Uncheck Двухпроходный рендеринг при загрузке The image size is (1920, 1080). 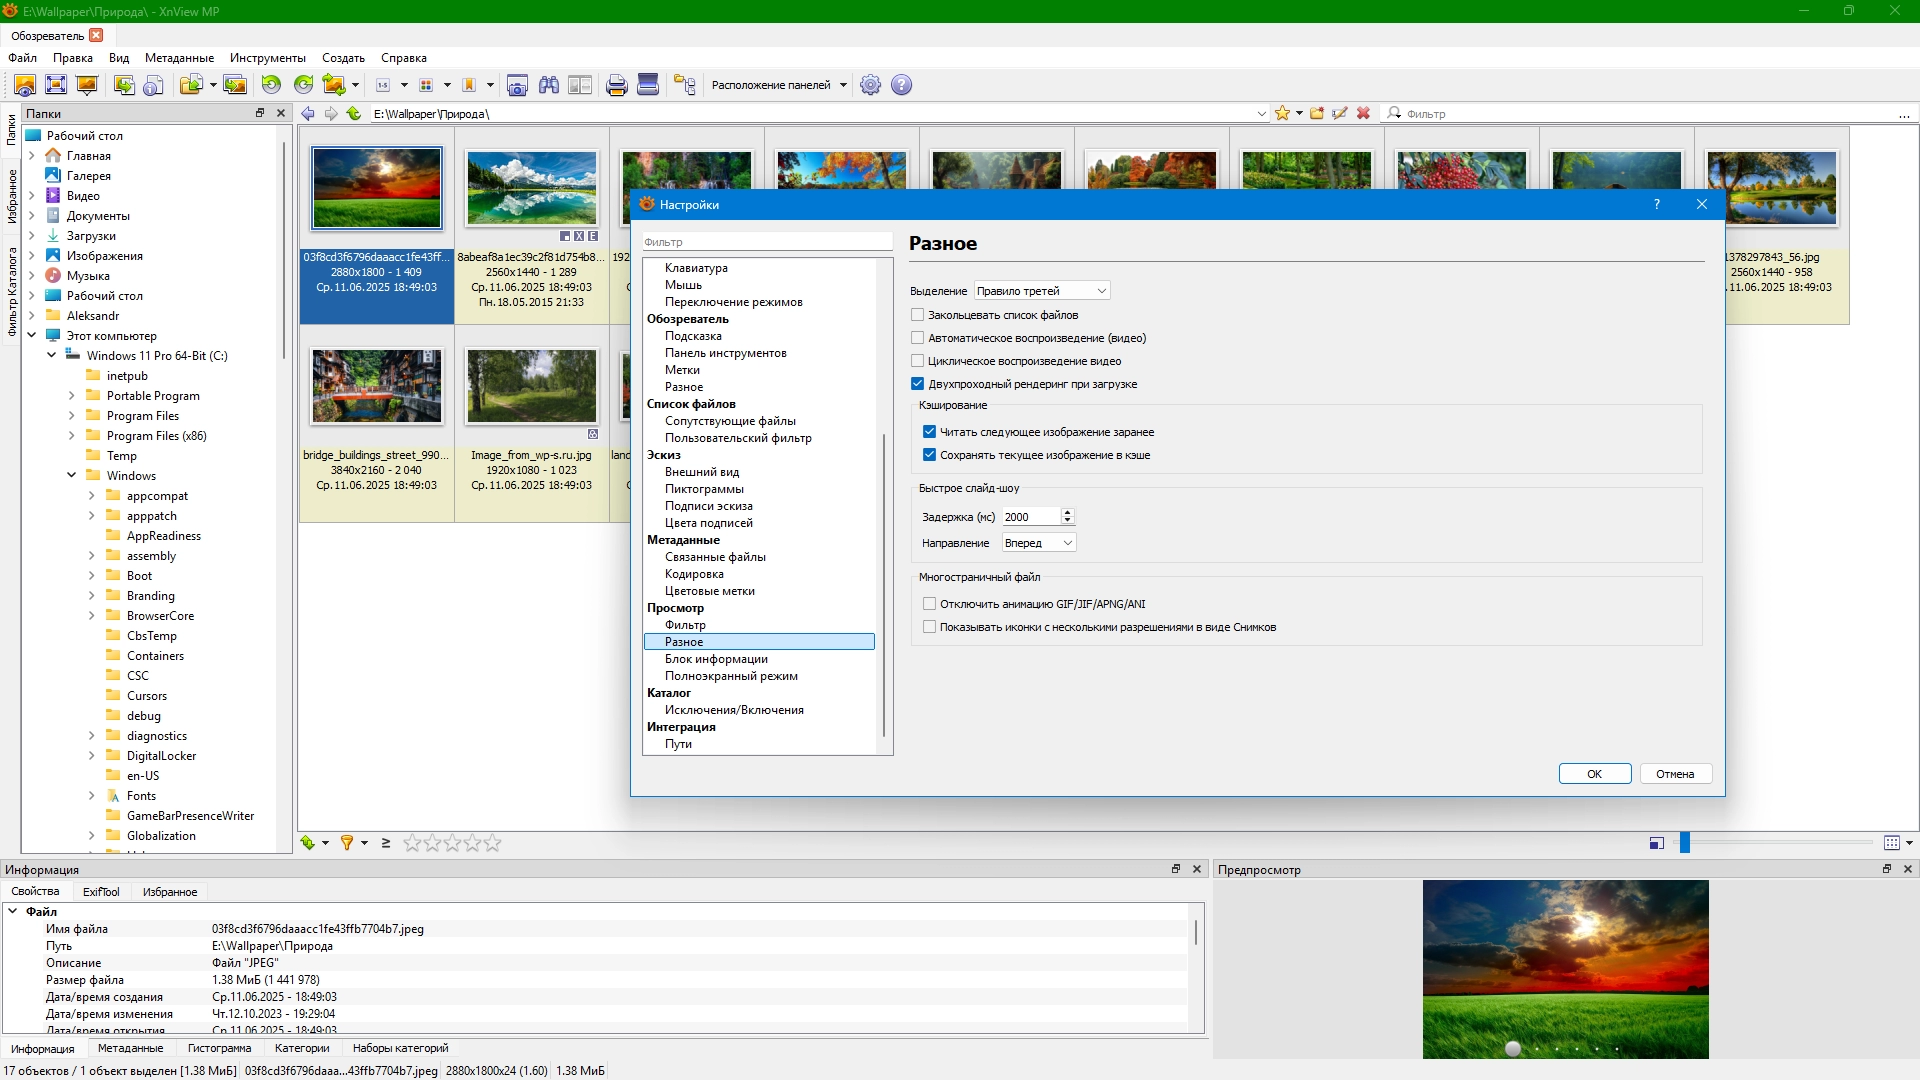tap(917, 384)
